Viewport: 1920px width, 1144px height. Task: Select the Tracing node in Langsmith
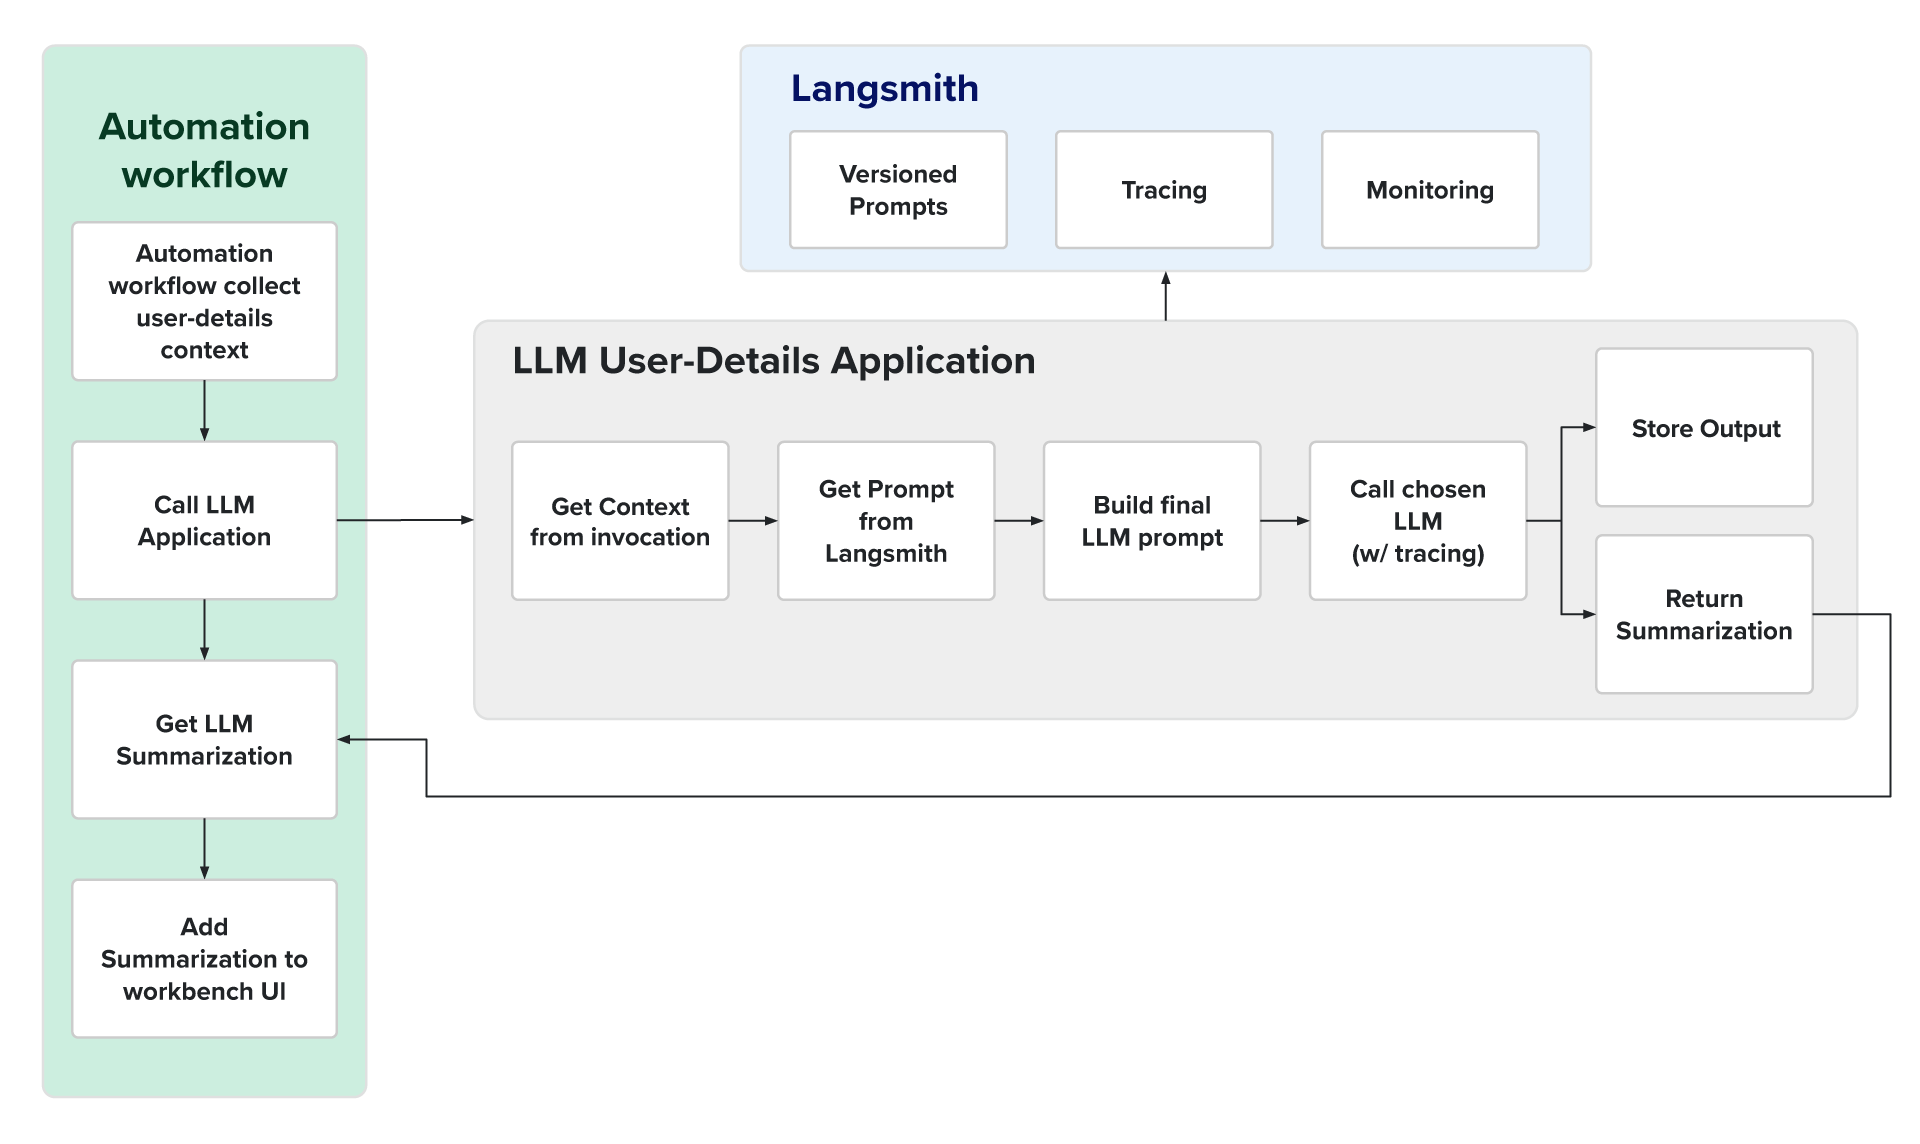(x=1164, y=190)
